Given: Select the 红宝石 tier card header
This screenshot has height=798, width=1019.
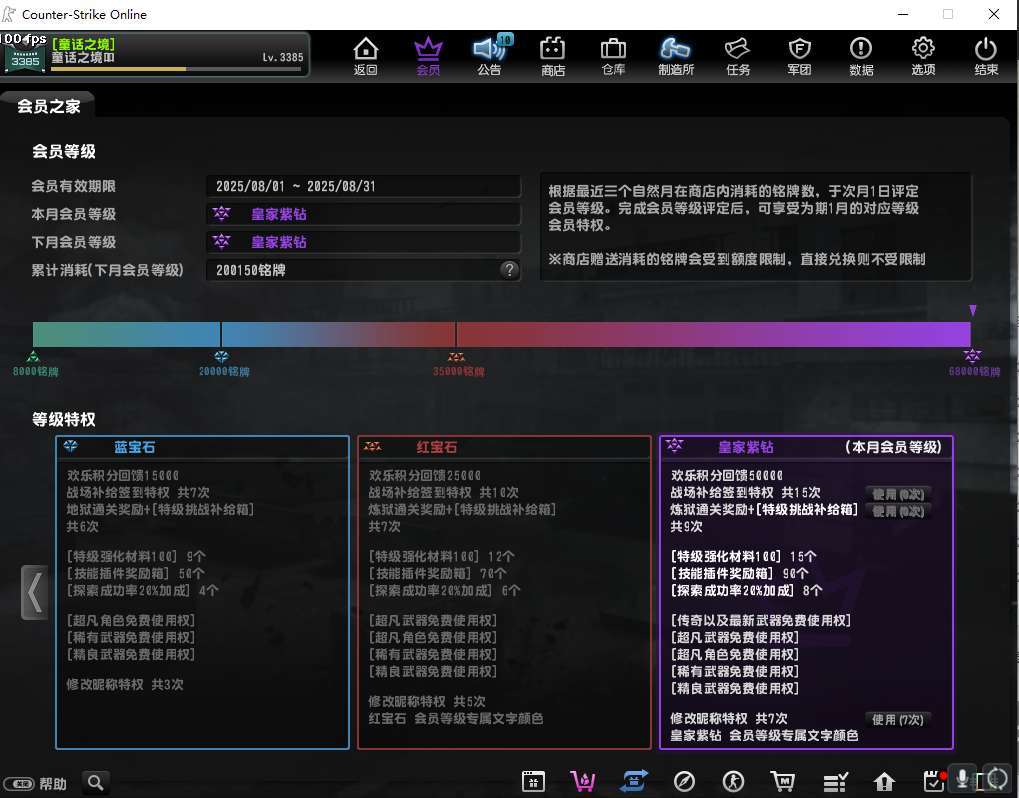Looking at the screenshot, I should (504, 447).
